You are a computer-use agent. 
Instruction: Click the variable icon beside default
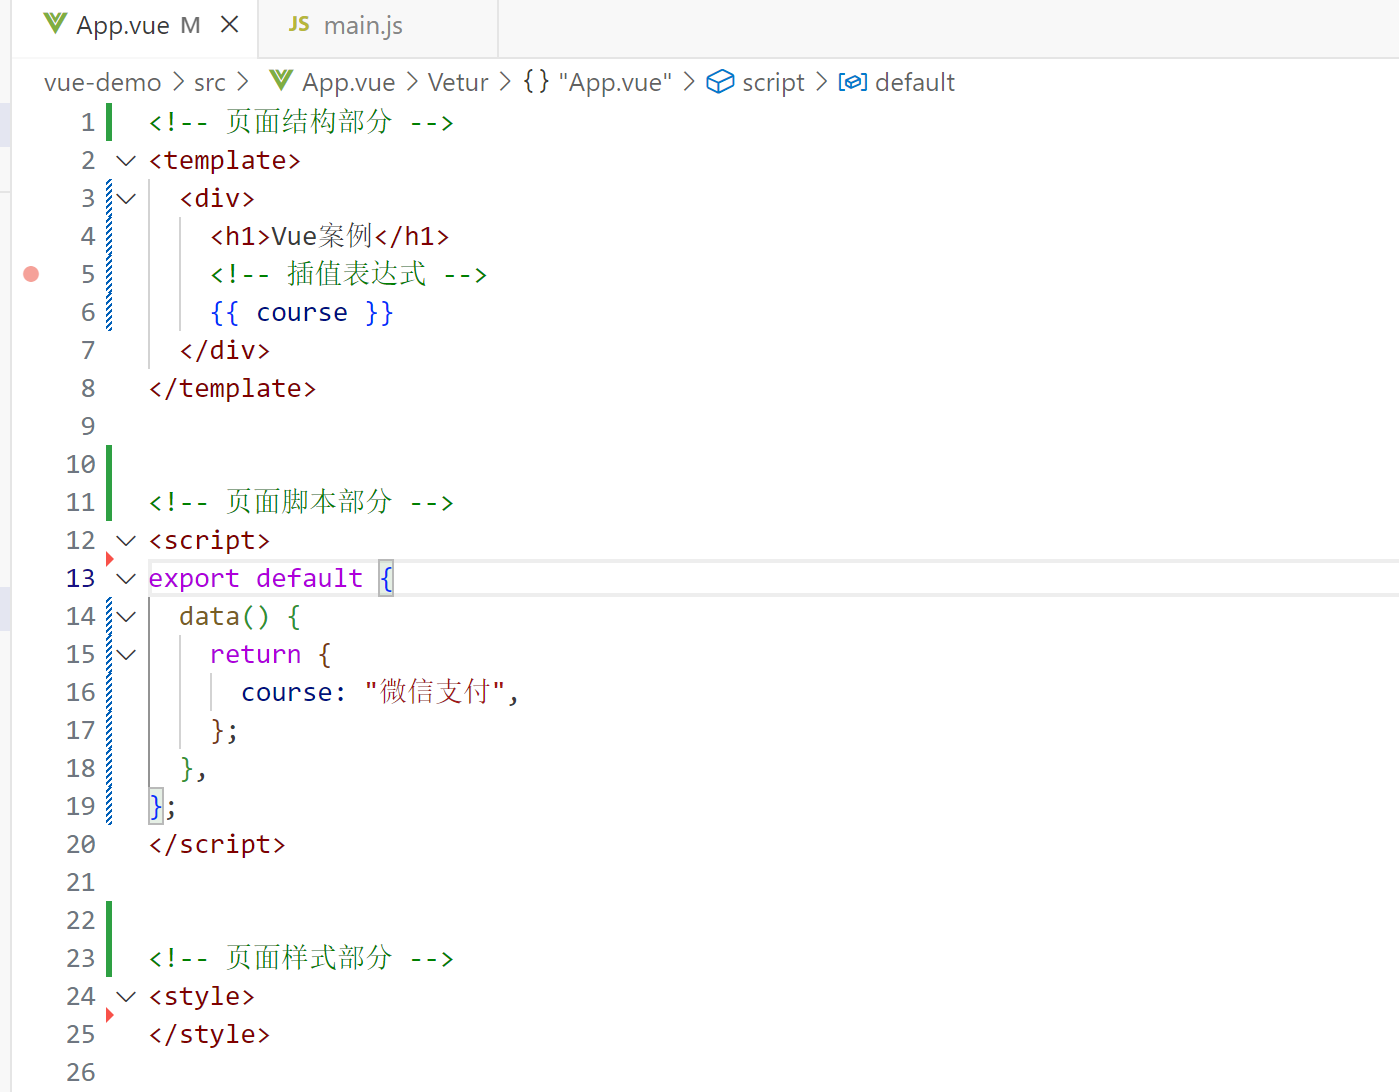click(x=853, y=82)
